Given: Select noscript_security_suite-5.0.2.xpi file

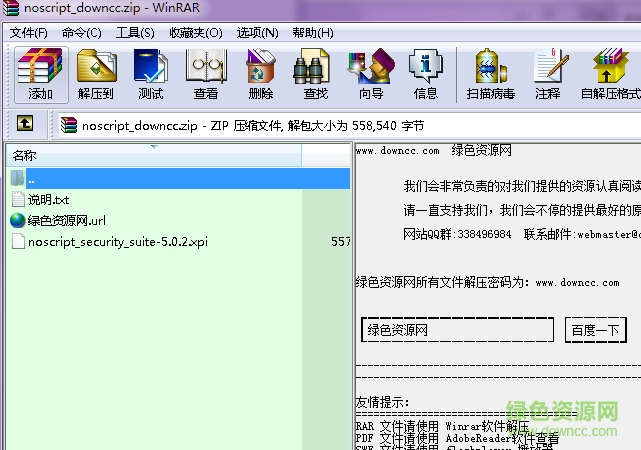Looking at the screenshot, I should click(x=118, y=242).
